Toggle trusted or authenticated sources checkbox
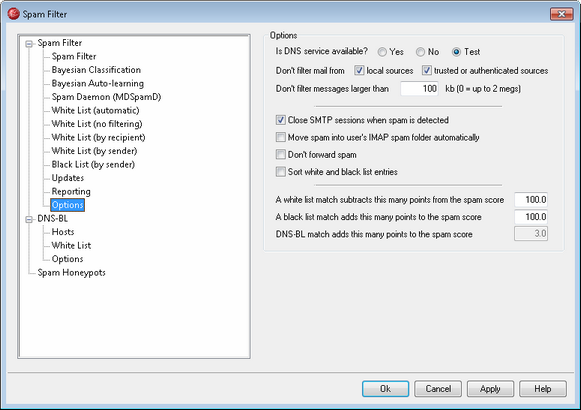The height and width of the screenshot is (410, 581). pos(427,70)
